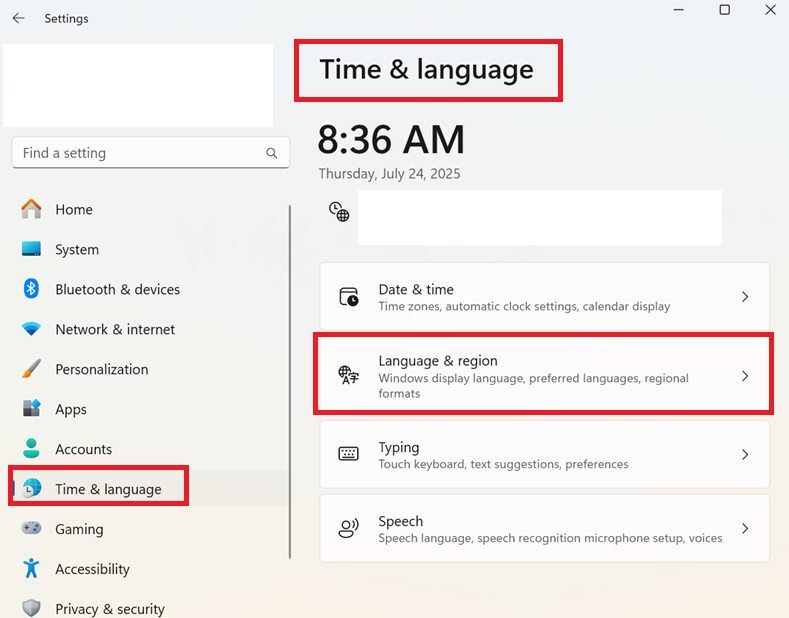789x618 pixels.
Task: Open the Speech settings card
Action: point(544,528)
